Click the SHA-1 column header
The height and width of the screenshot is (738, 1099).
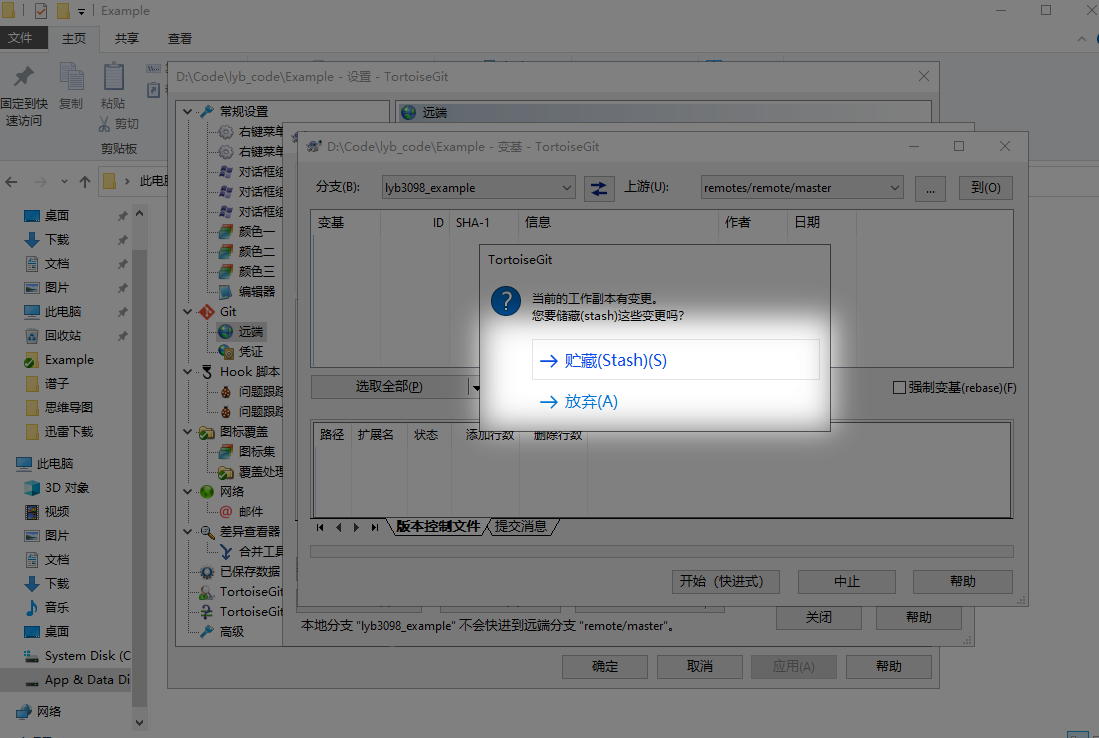coord(484,223)
